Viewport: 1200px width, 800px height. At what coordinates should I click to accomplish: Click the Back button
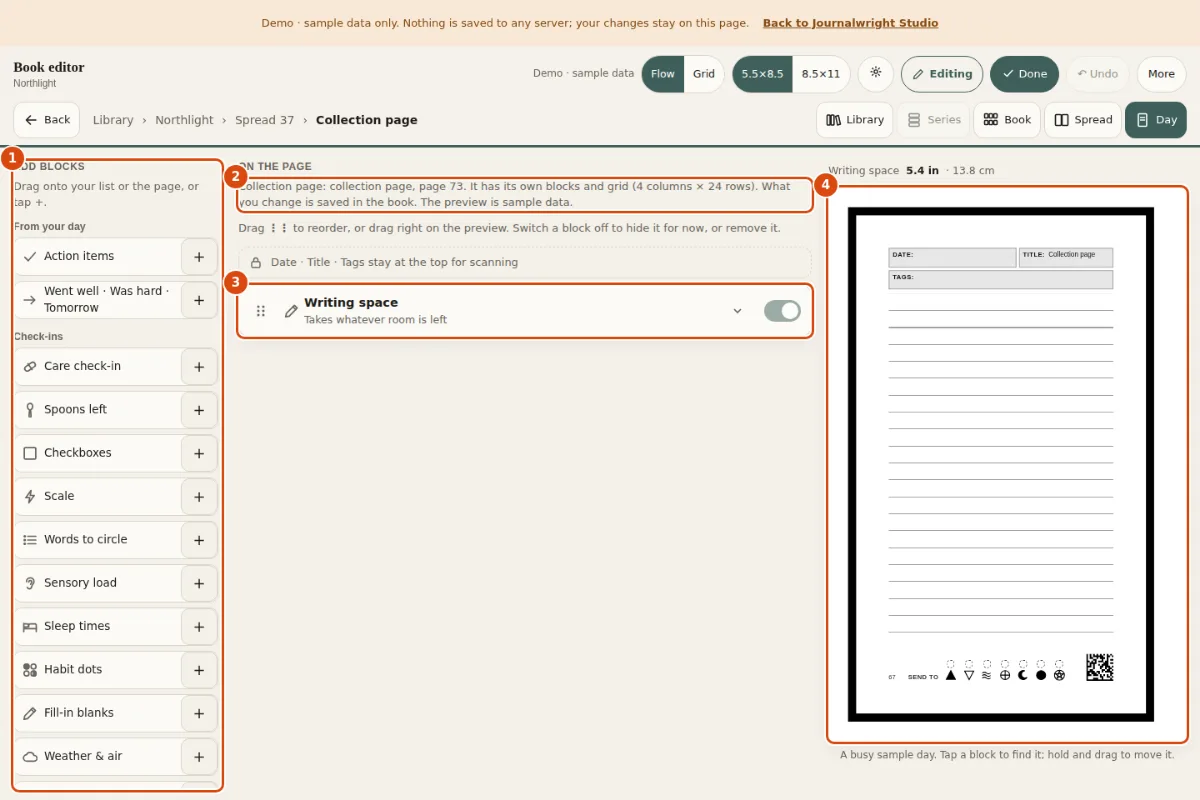(47, 120)
